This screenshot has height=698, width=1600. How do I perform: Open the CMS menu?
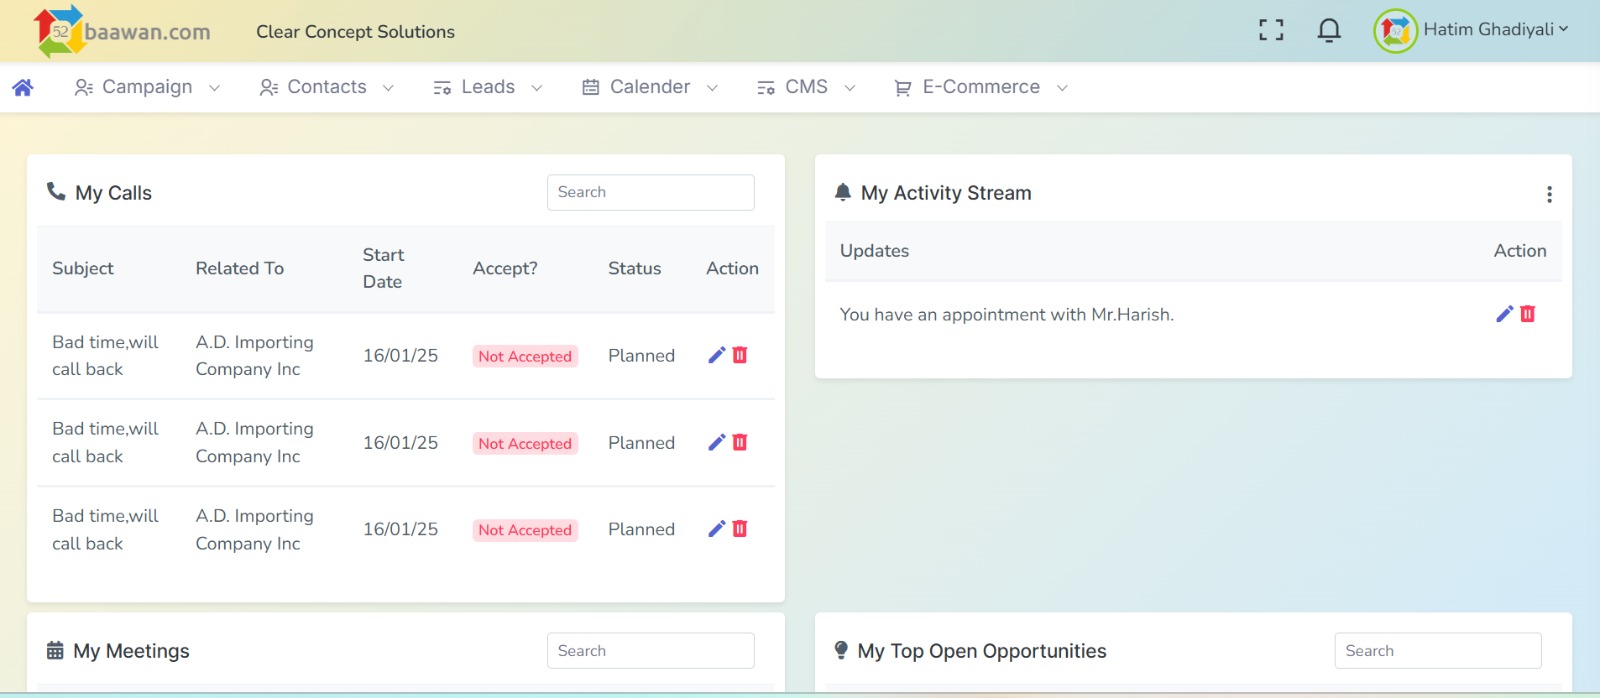point(806,88)
